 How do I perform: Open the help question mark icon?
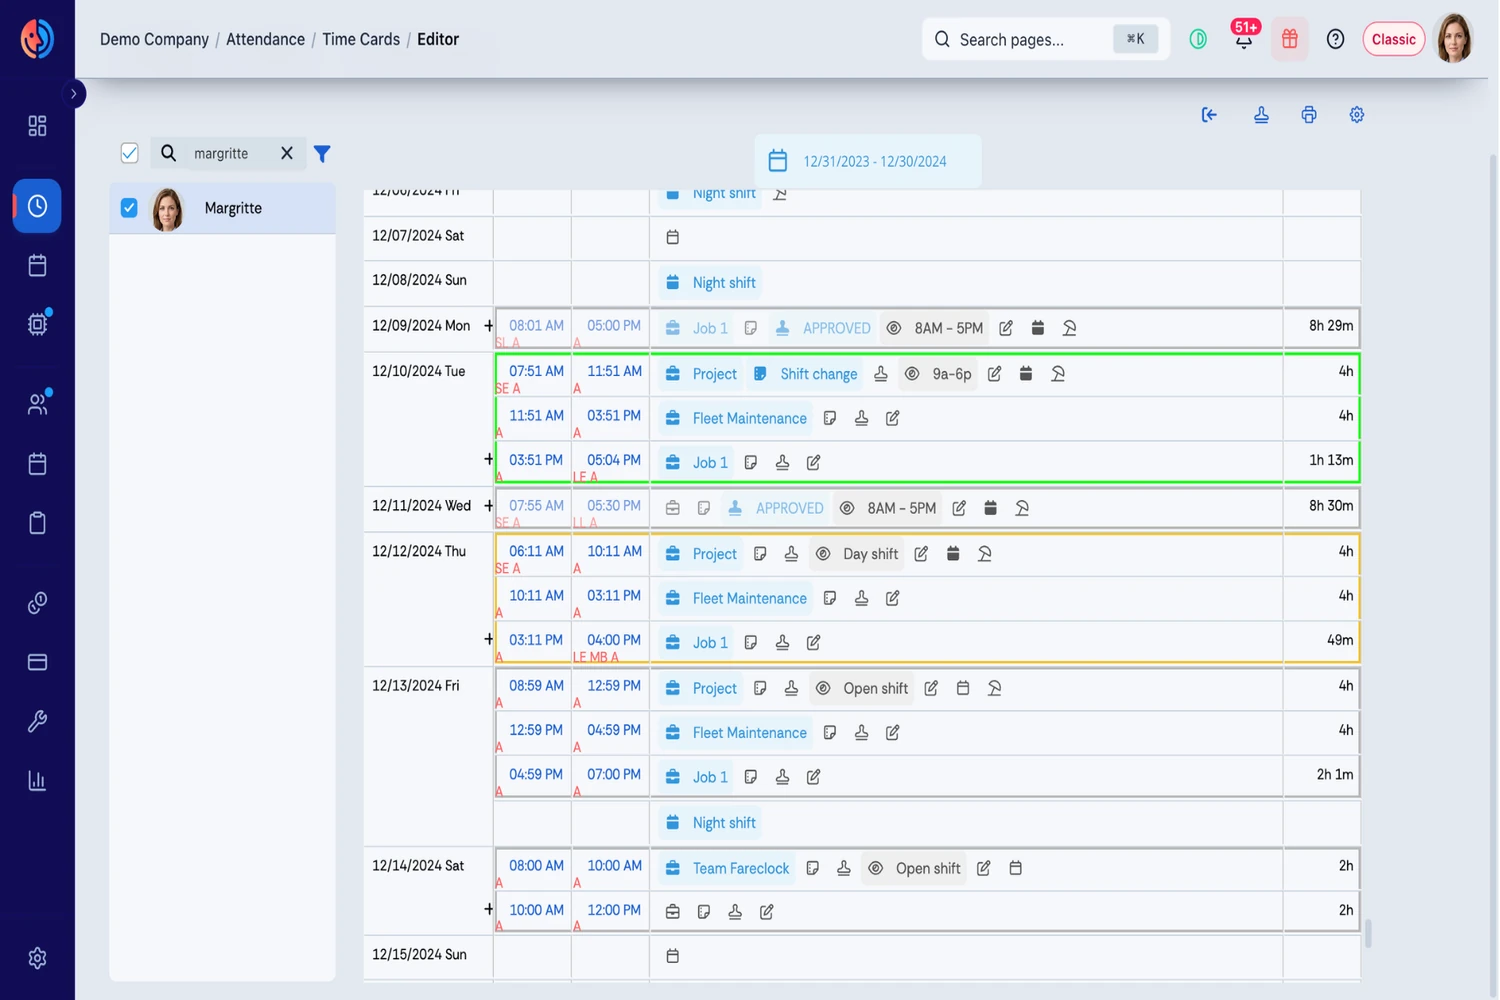[x=1336, y=39]
